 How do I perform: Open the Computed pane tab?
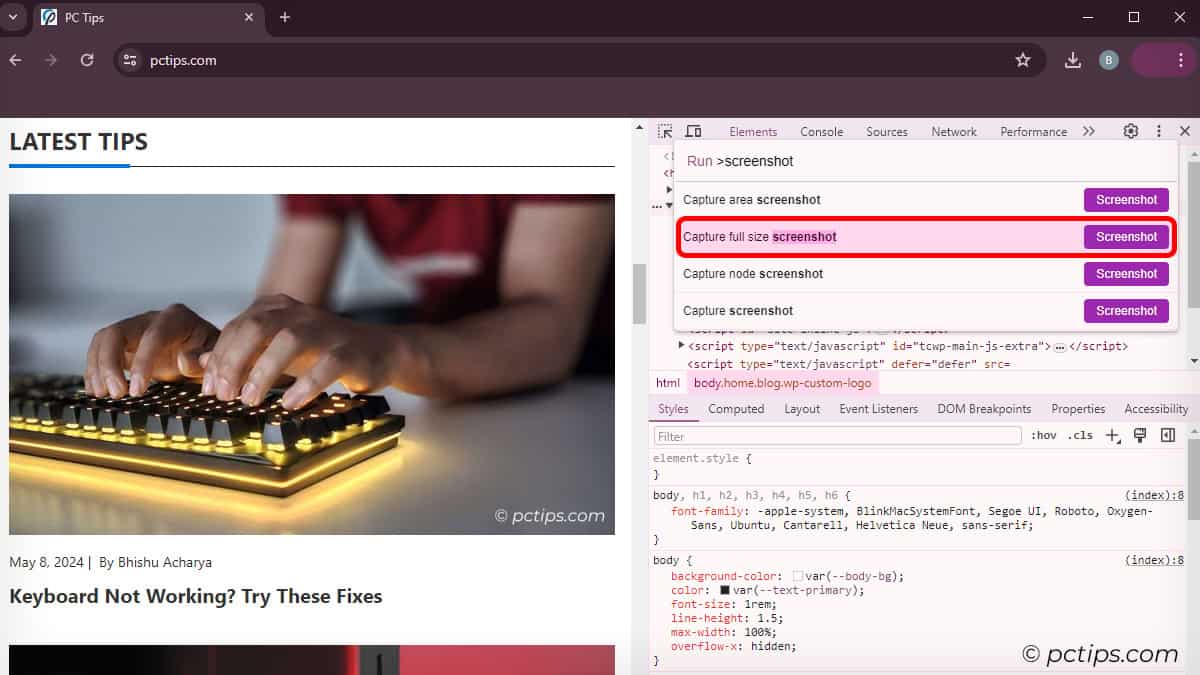[736, 409]
